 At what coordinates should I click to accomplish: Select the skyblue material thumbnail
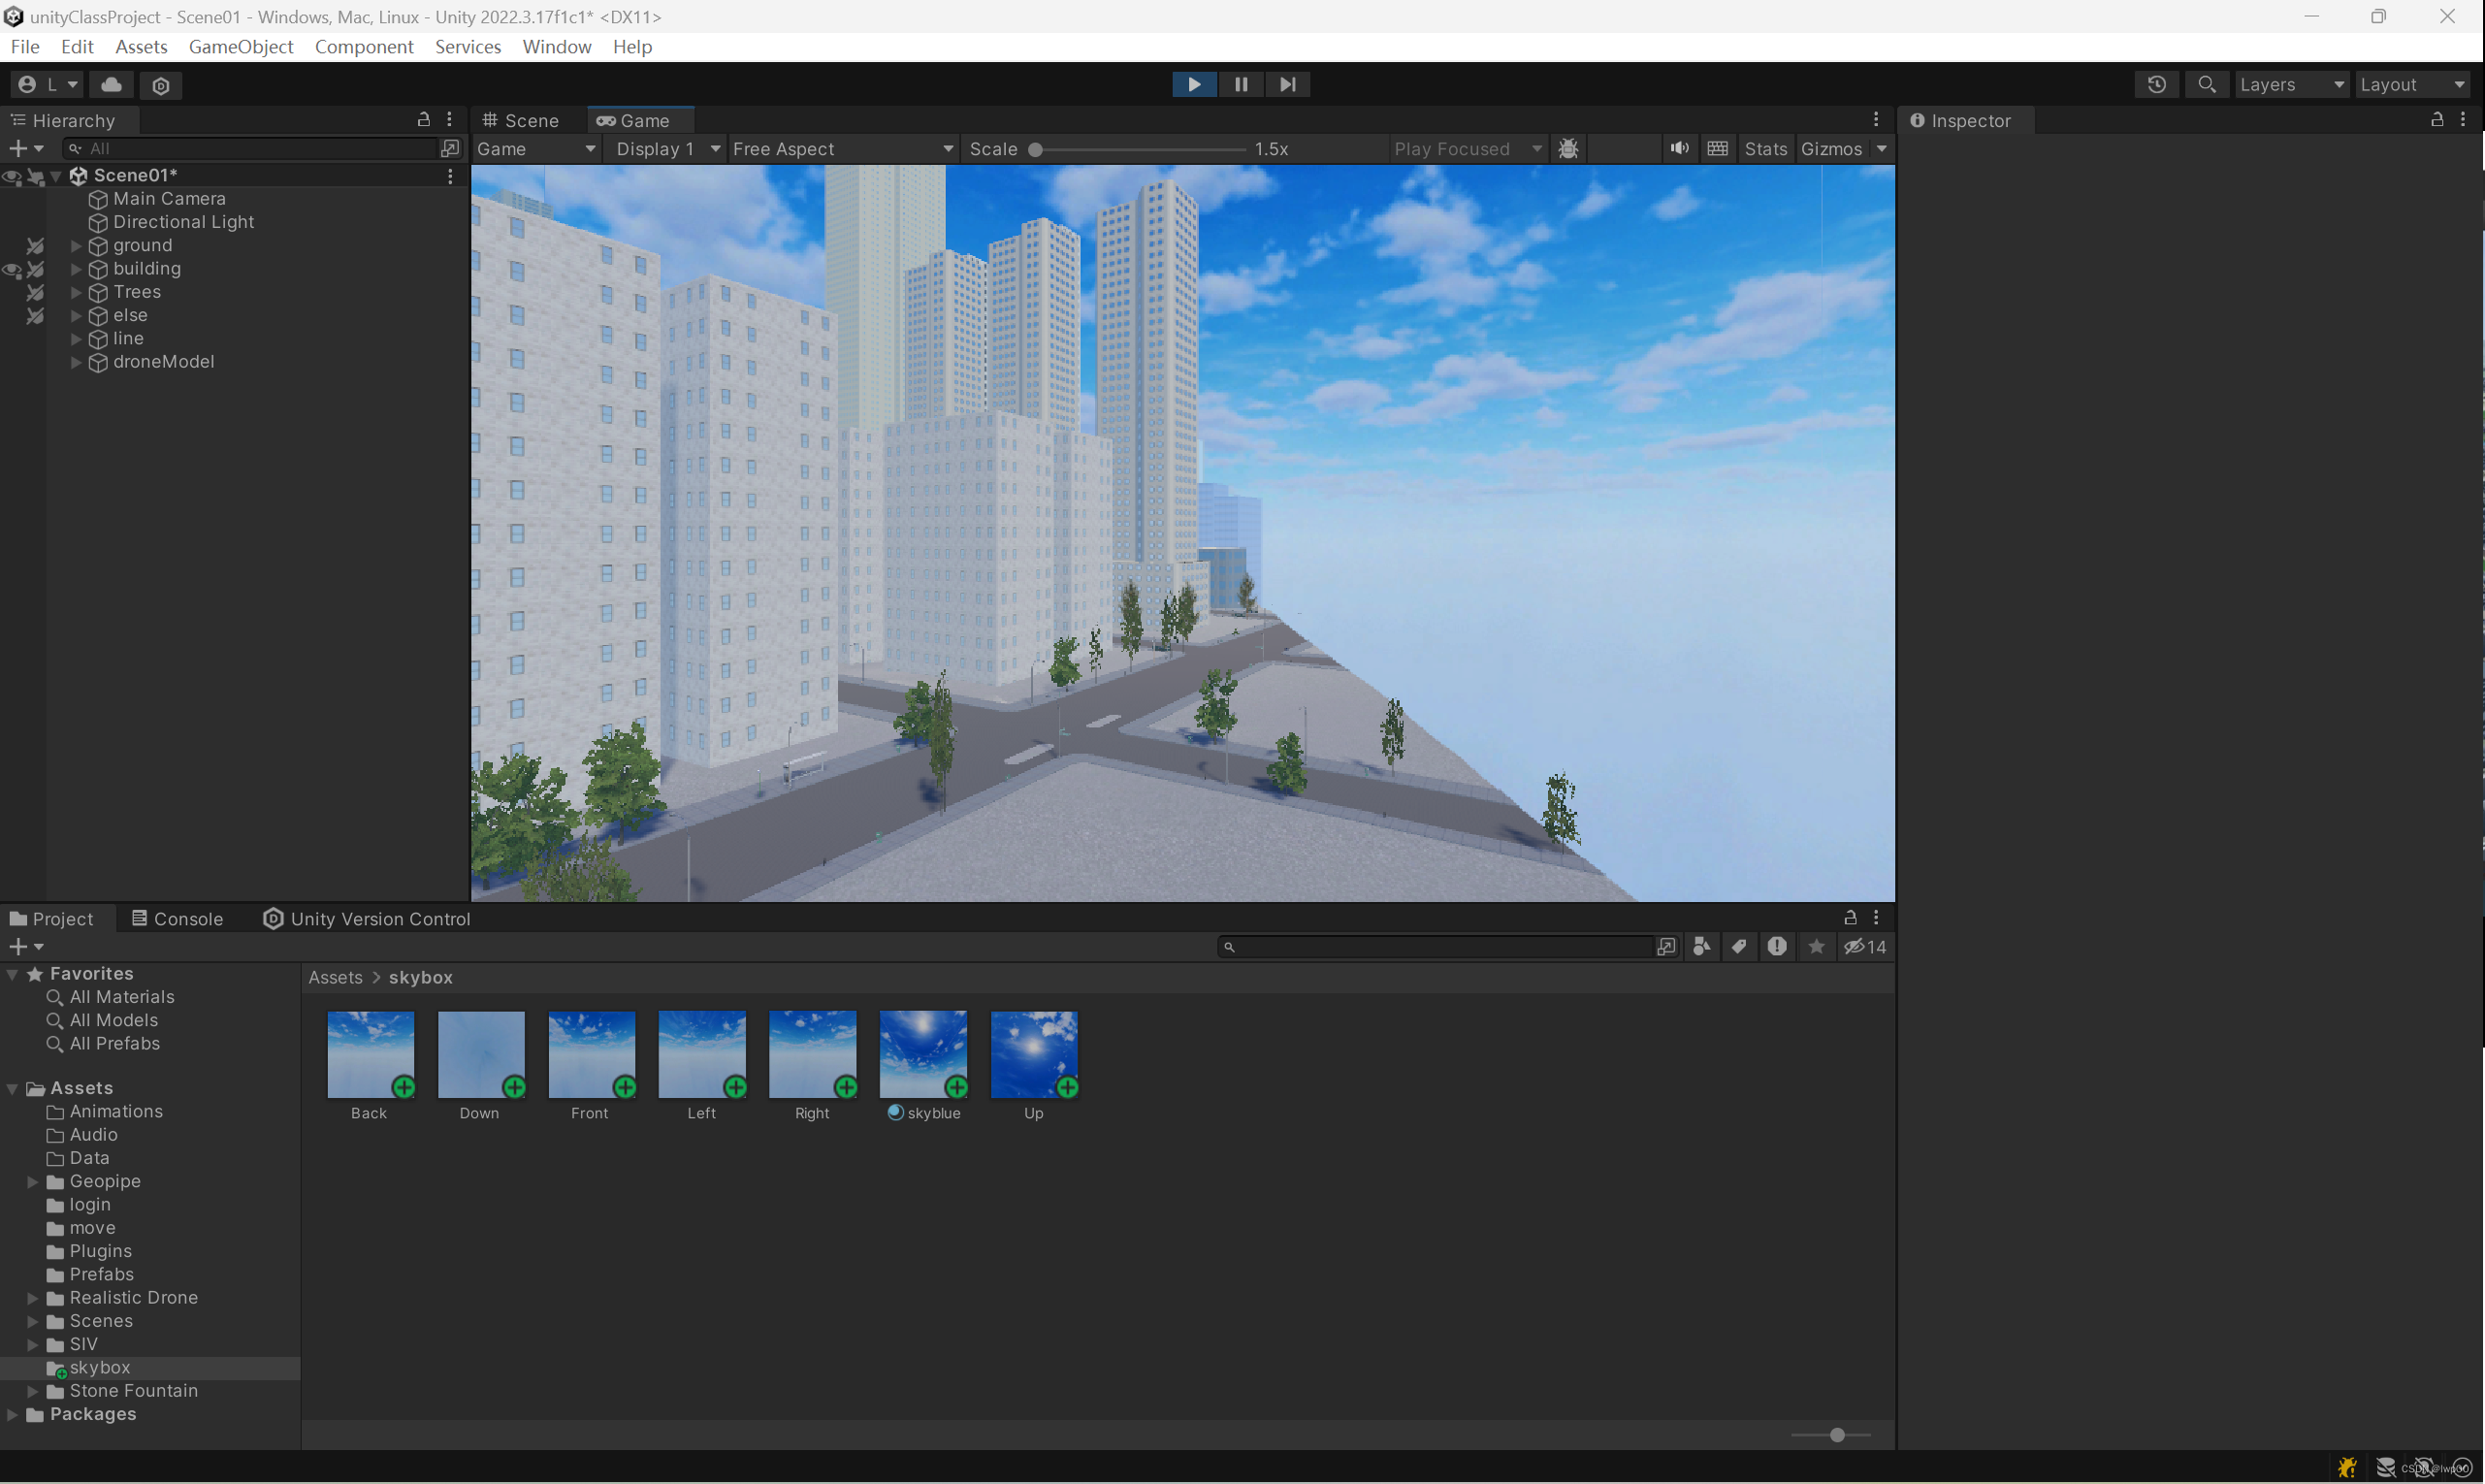(922, 1054)
